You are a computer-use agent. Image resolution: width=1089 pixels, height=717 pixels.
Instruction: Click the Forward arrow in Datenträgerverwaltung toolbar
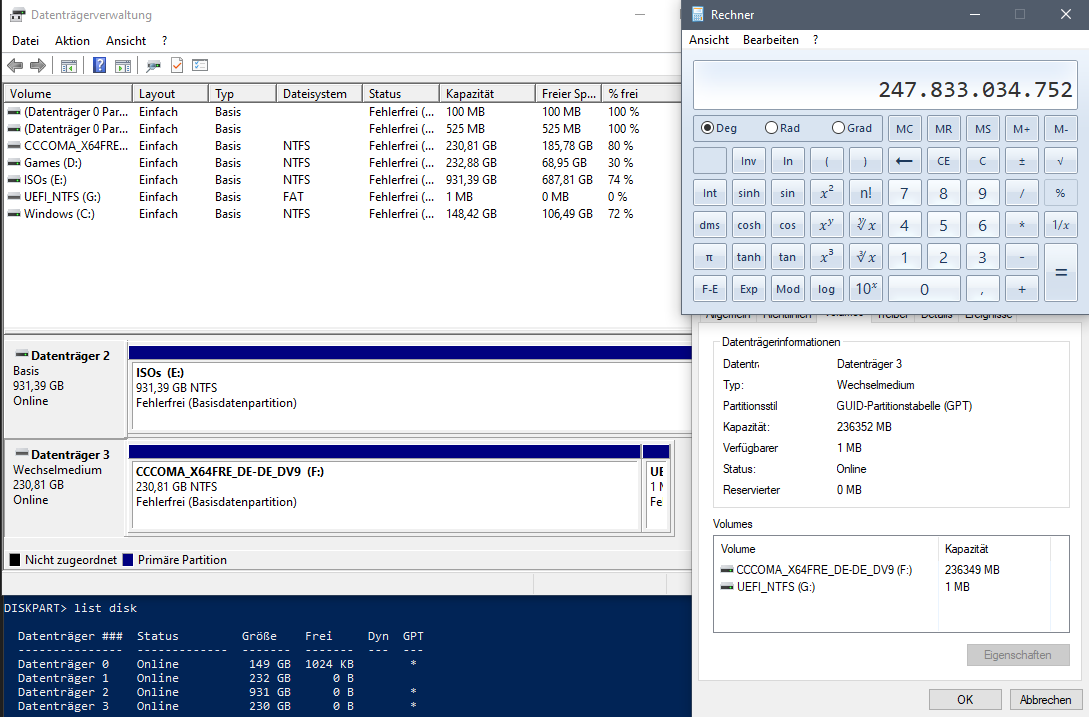tap(38, 65)
